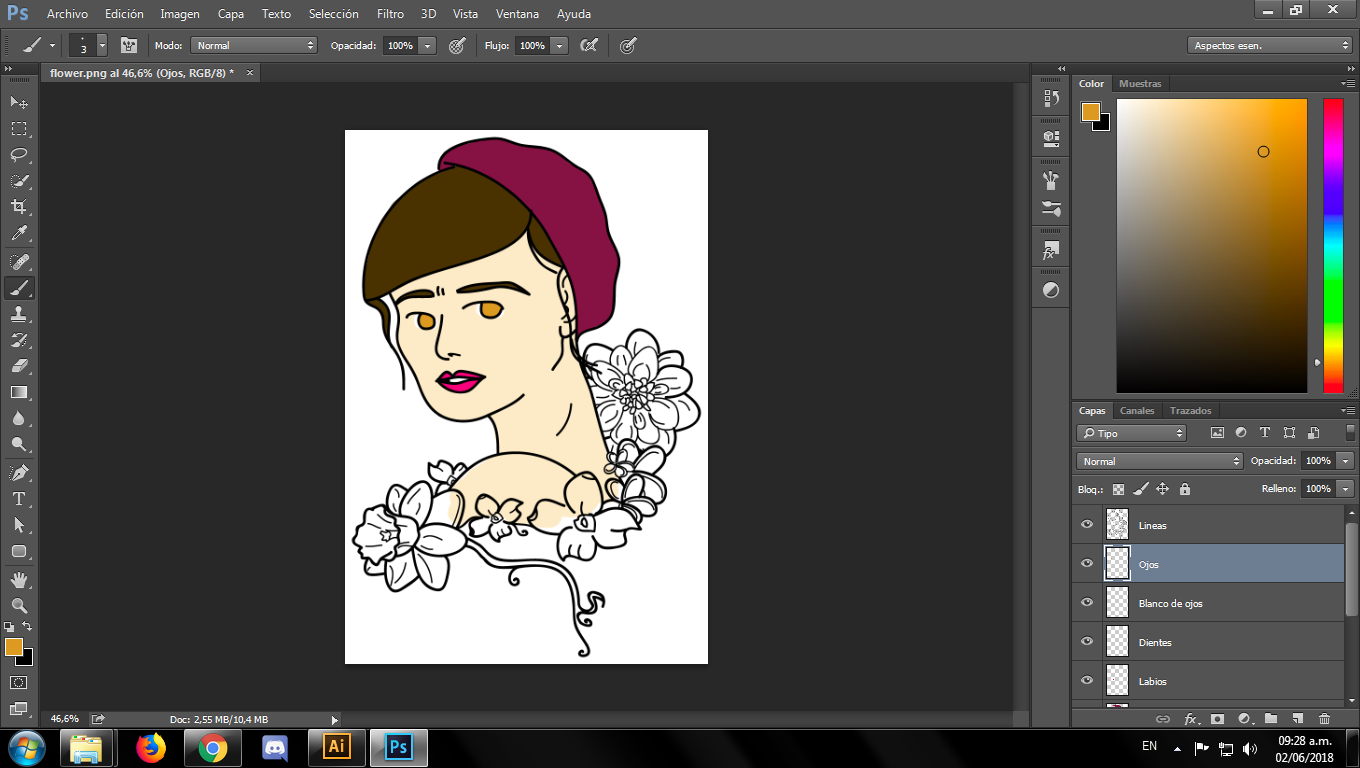This screenshot has width=1360, height=768.
Task: Open the Aspectos esen. workspace dropdown
Action: 1270,45
